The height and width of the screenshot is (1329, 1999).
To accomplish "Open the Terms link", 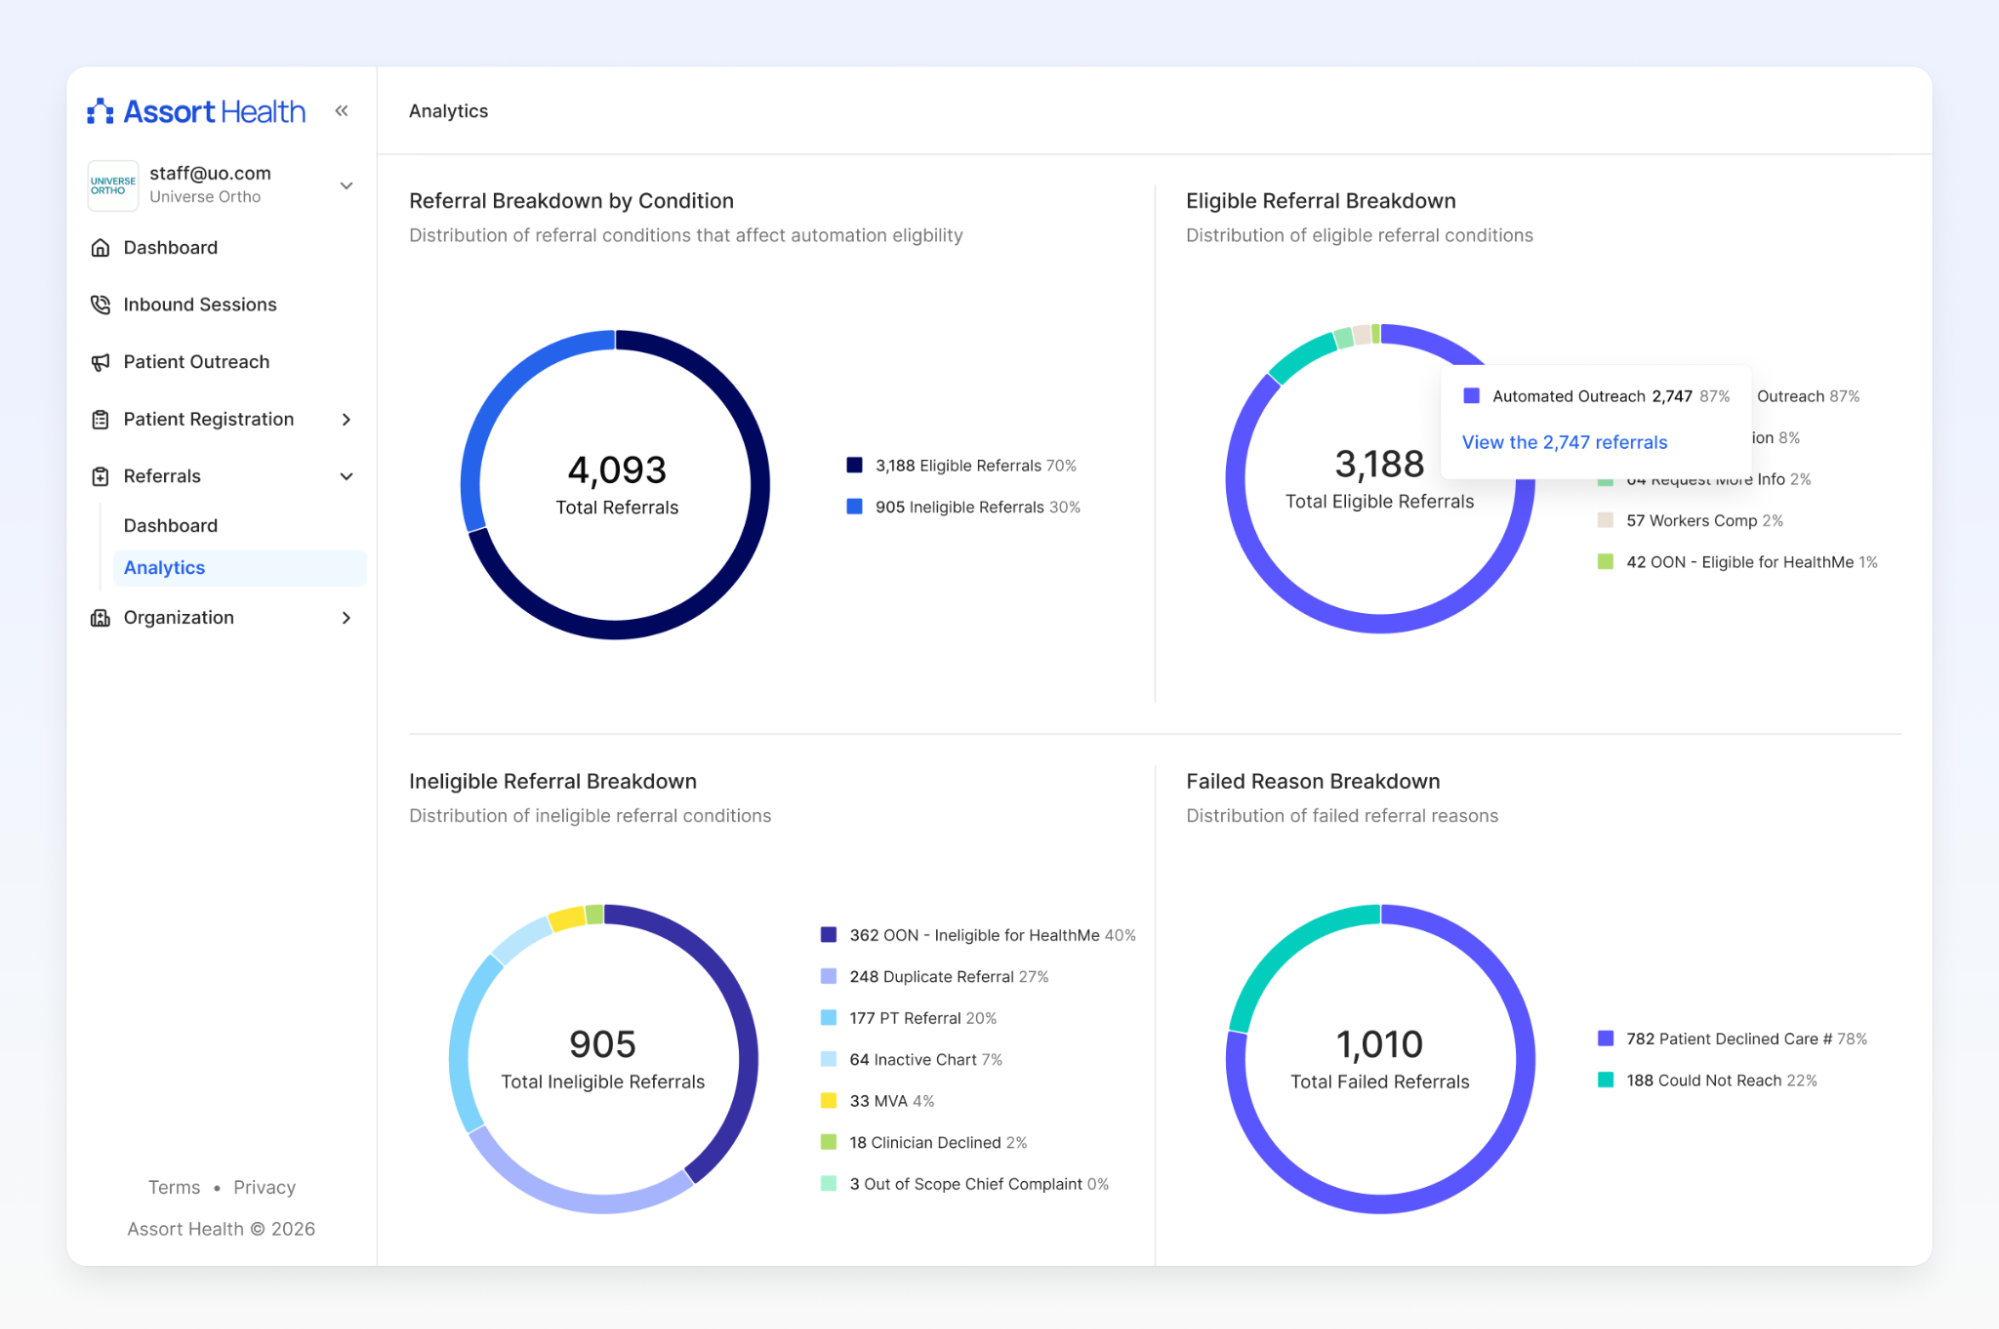I will (x=174, y=1187).
